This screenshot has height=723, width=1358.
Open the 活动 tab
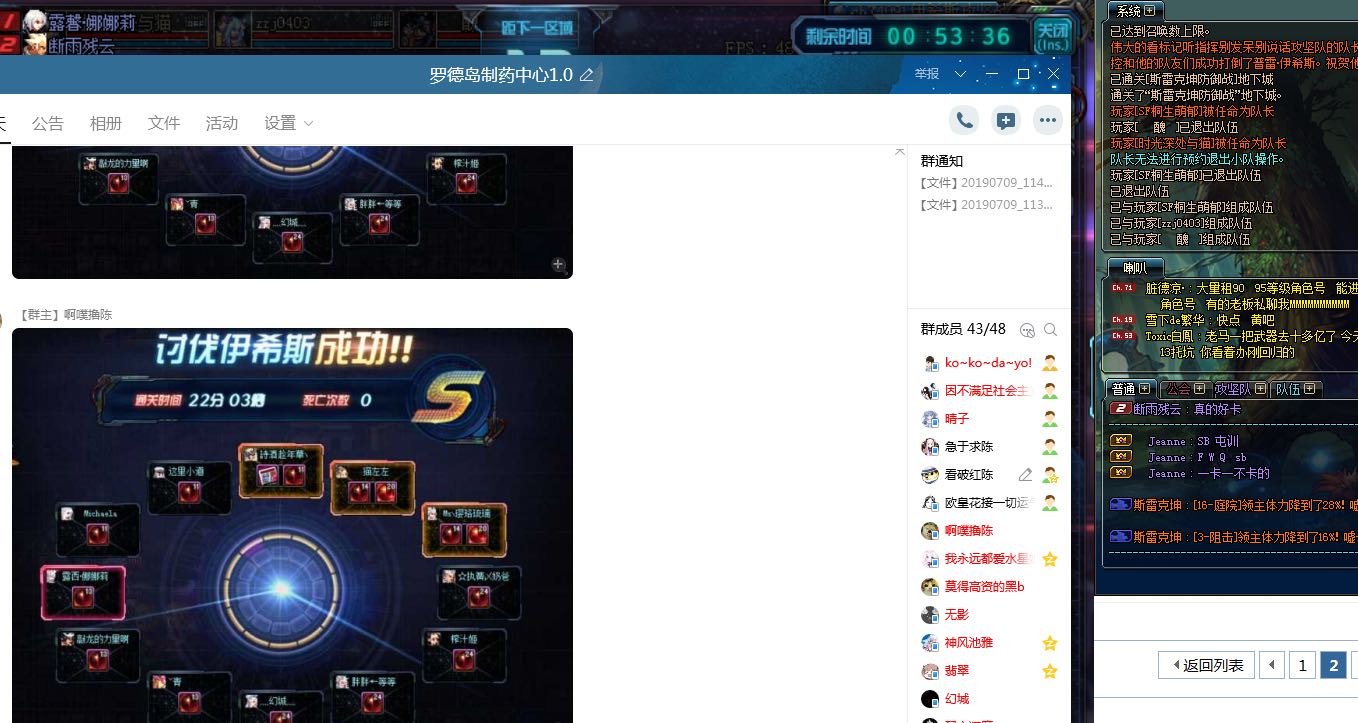pos(222,123)
